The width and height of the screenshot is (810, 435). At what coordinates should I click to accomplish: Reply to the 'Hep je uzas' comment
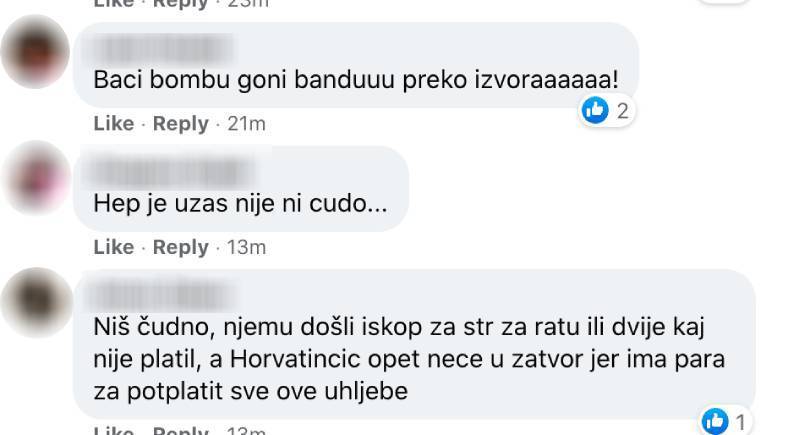click(181, 247)
